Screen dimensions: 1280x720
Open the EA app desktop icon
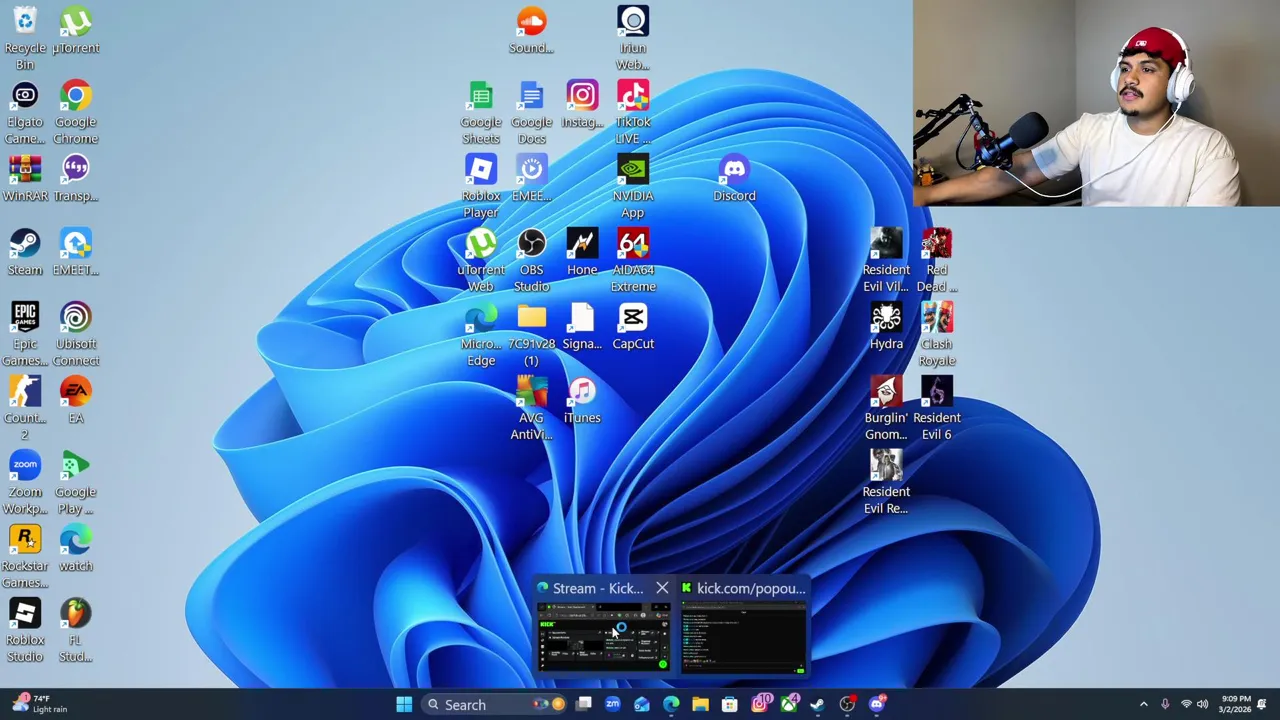[x=76, y=400]
